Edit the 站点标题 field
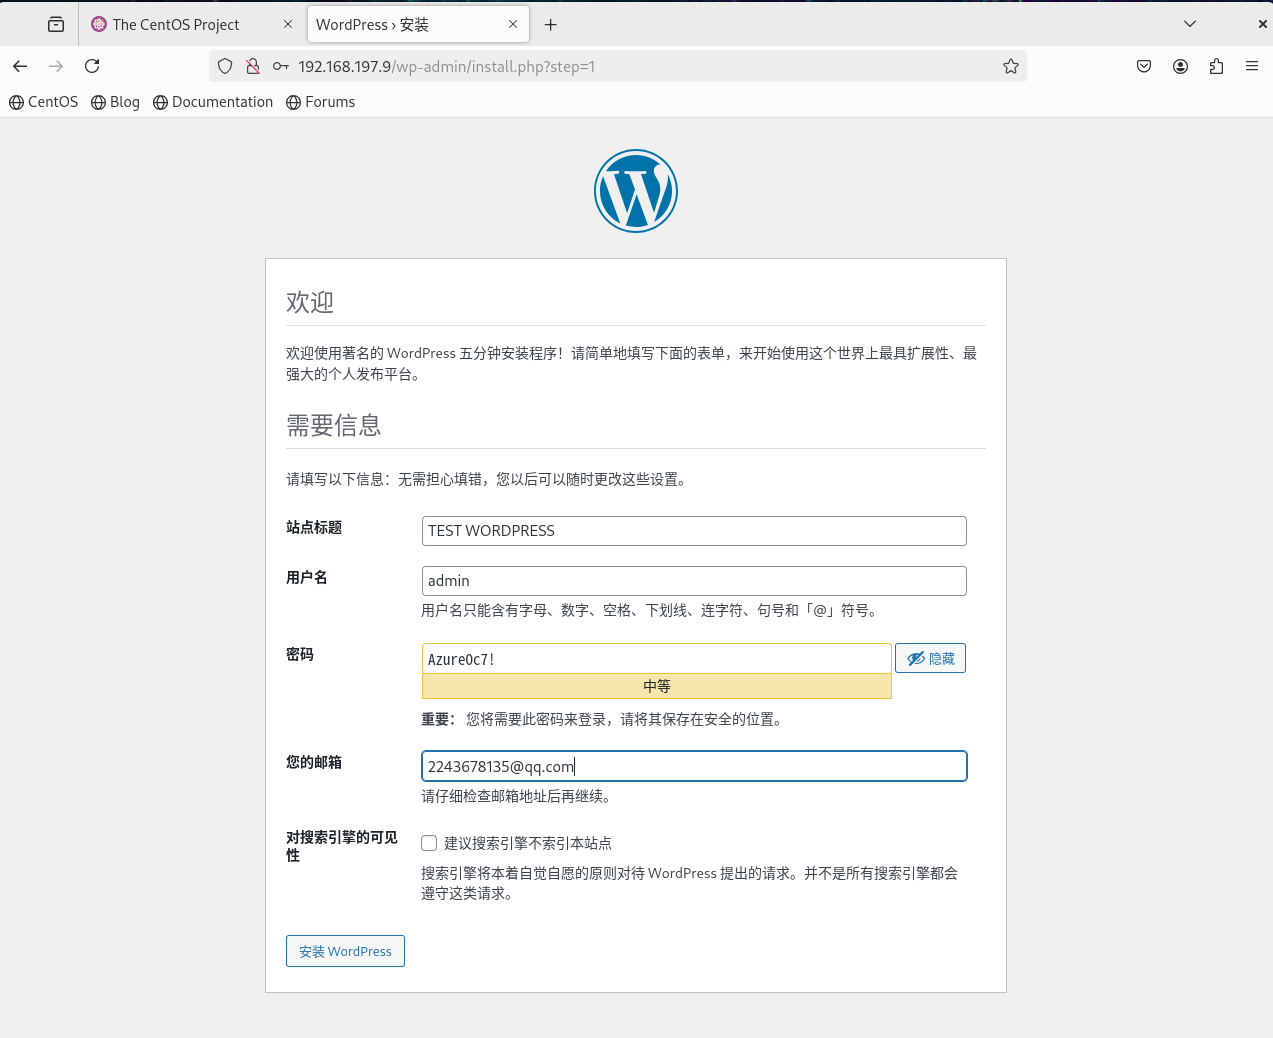 coord(694,531)
